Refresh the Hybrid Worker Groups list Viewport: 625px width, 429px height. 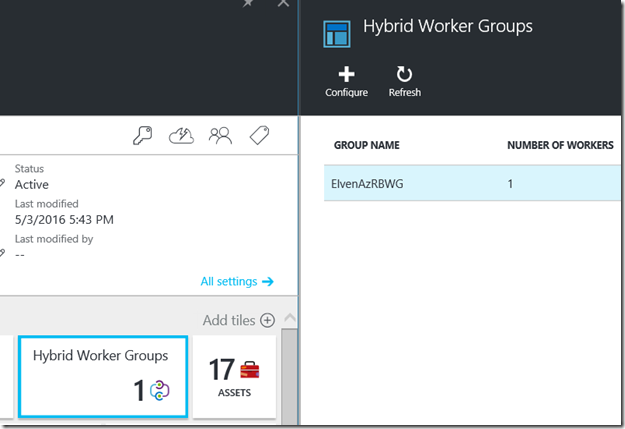pyautogui.click(x=404, y=75)
